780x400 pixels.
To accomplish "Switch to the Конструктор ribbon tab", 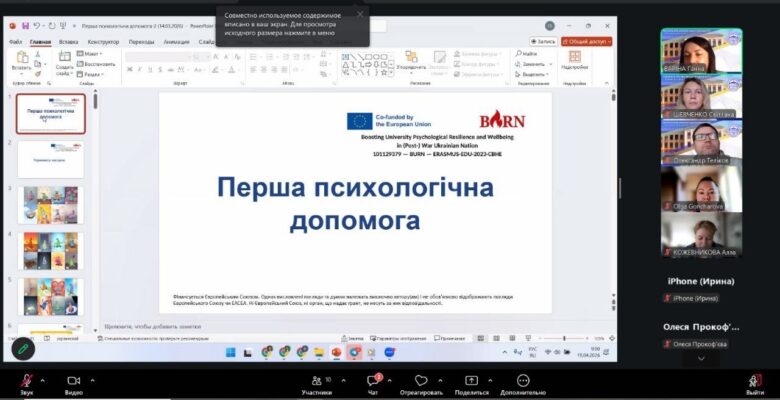I will click(103, 42).
